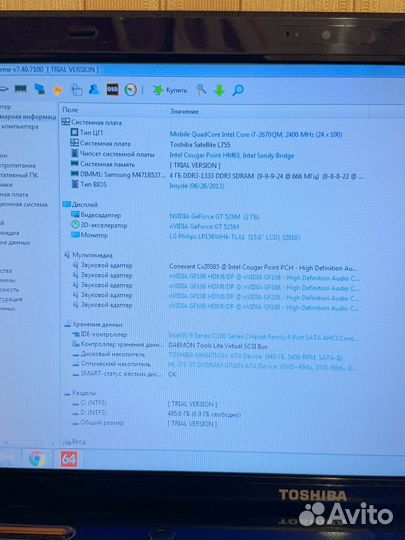Open the cache and memory benchmark RAM icon
The width and height of the screenshot is (405, 540).
tap(21, 89)
